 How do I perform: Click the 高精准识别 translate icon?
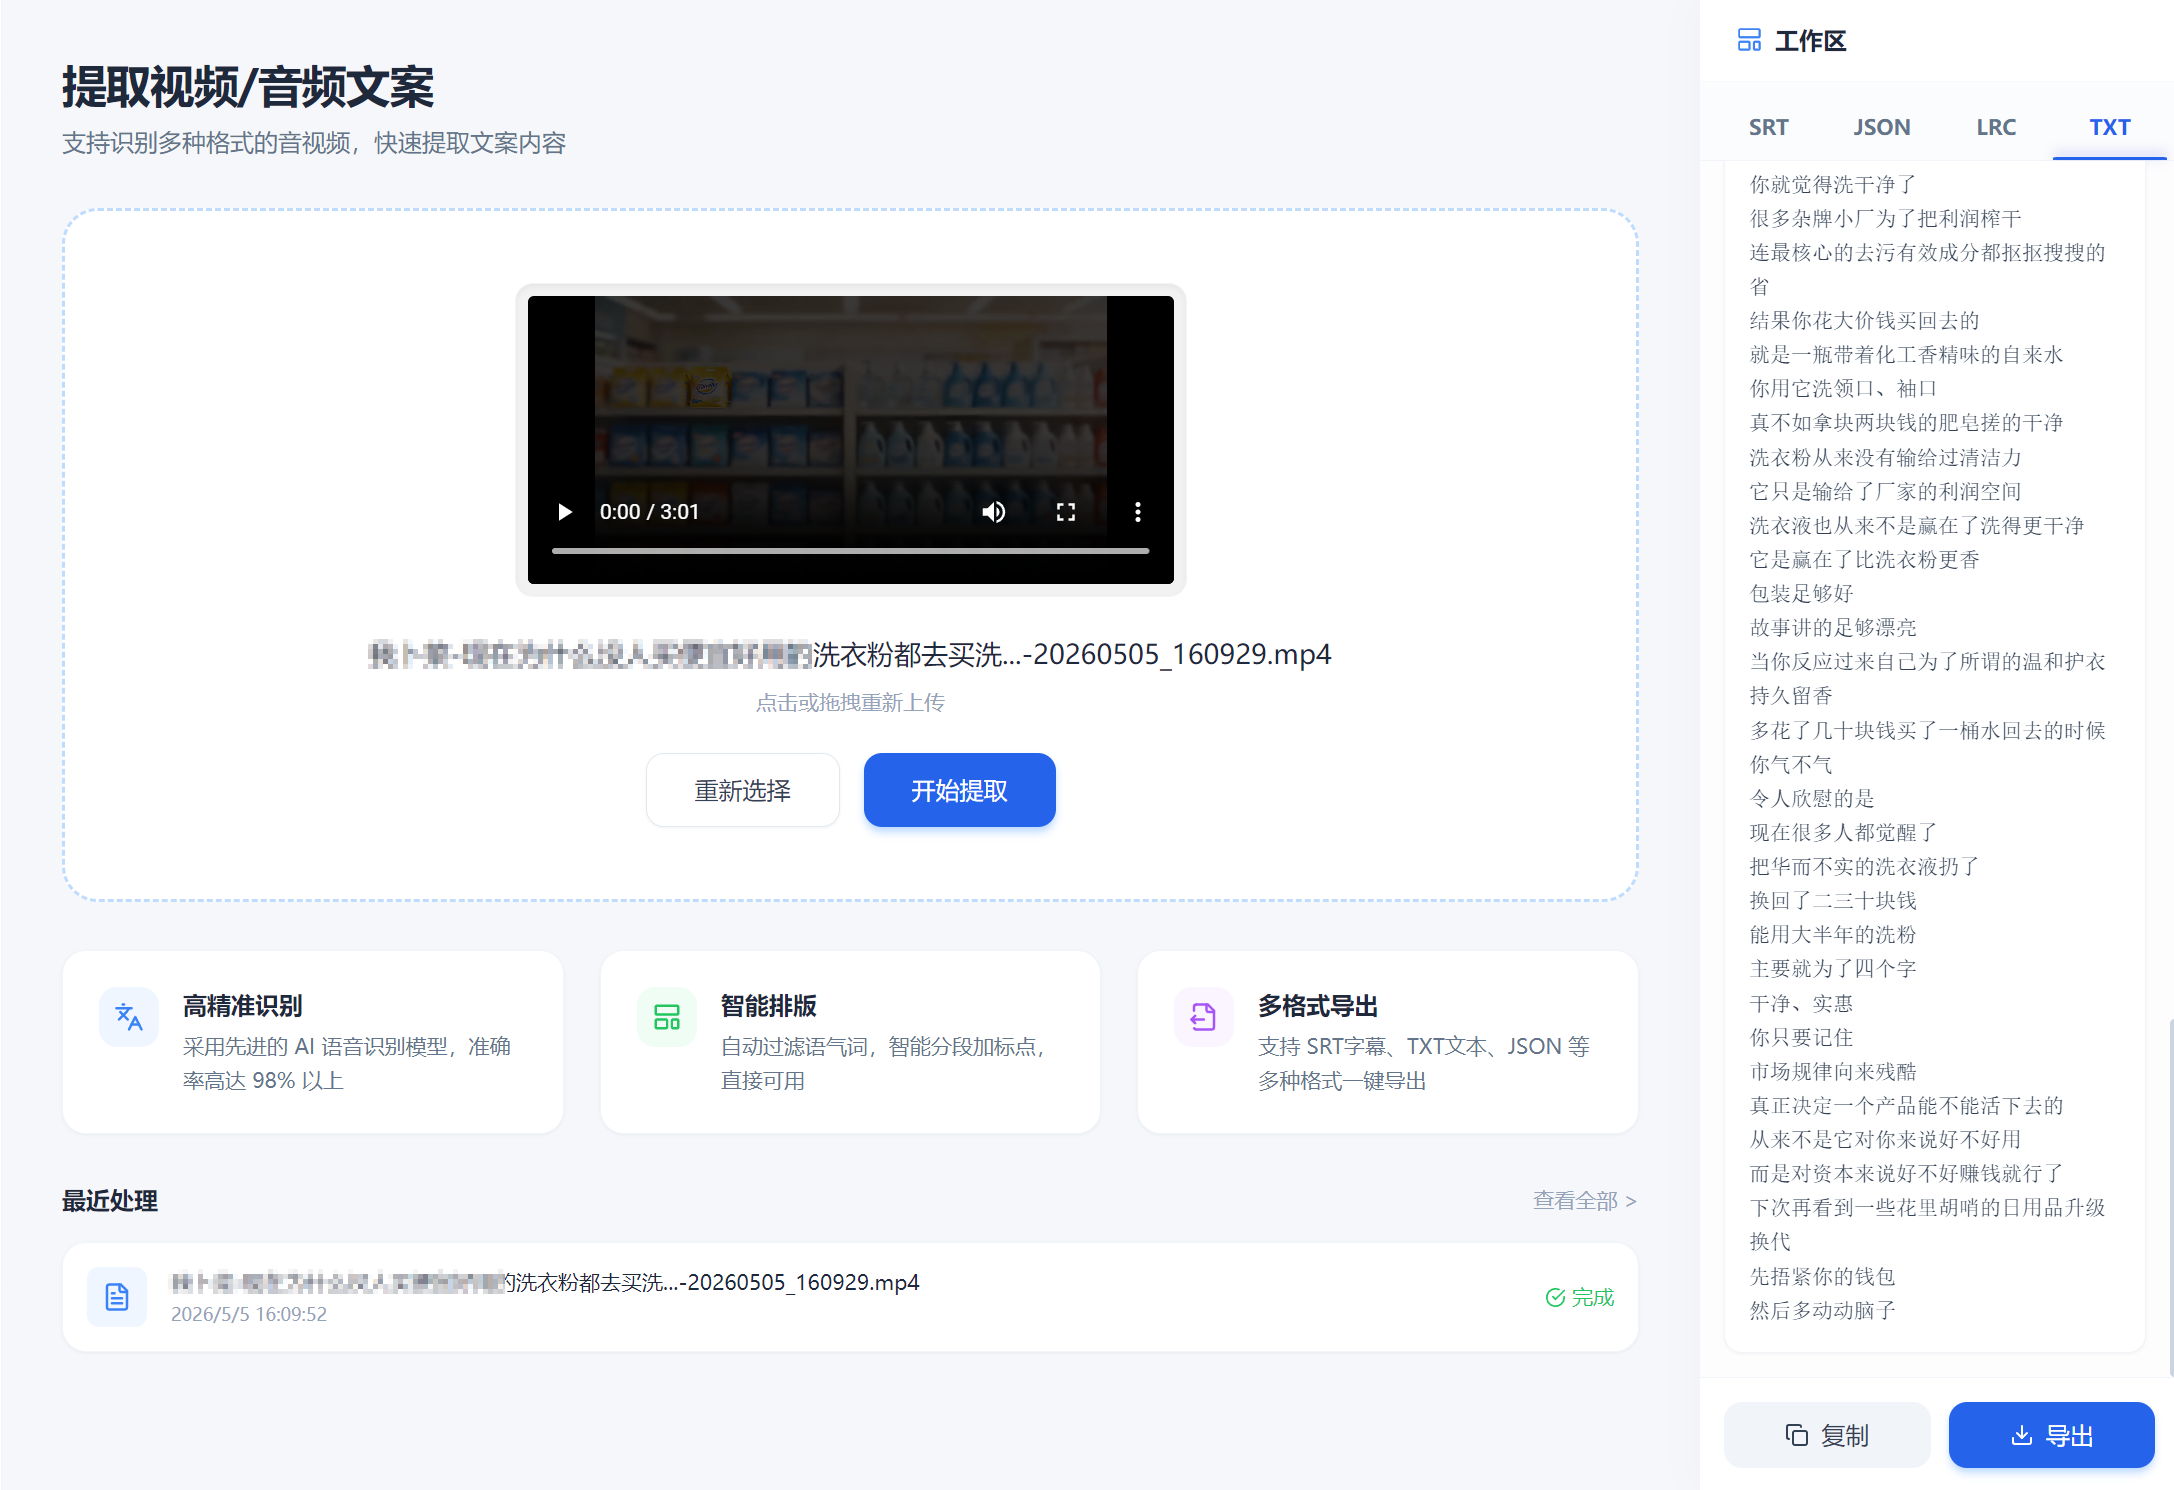tap(129, 1017)
